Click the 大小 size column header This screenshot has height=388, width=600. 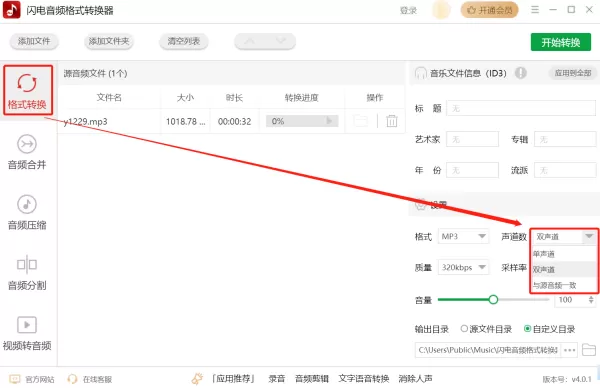(185, 98)
